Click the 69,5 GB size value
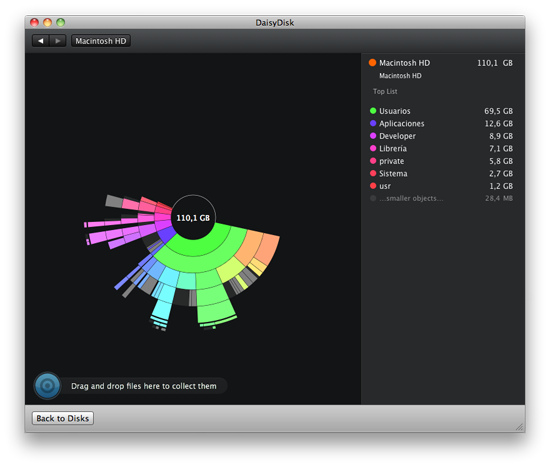550x467 pixels. pyautogui.click(x=498, y=111)
